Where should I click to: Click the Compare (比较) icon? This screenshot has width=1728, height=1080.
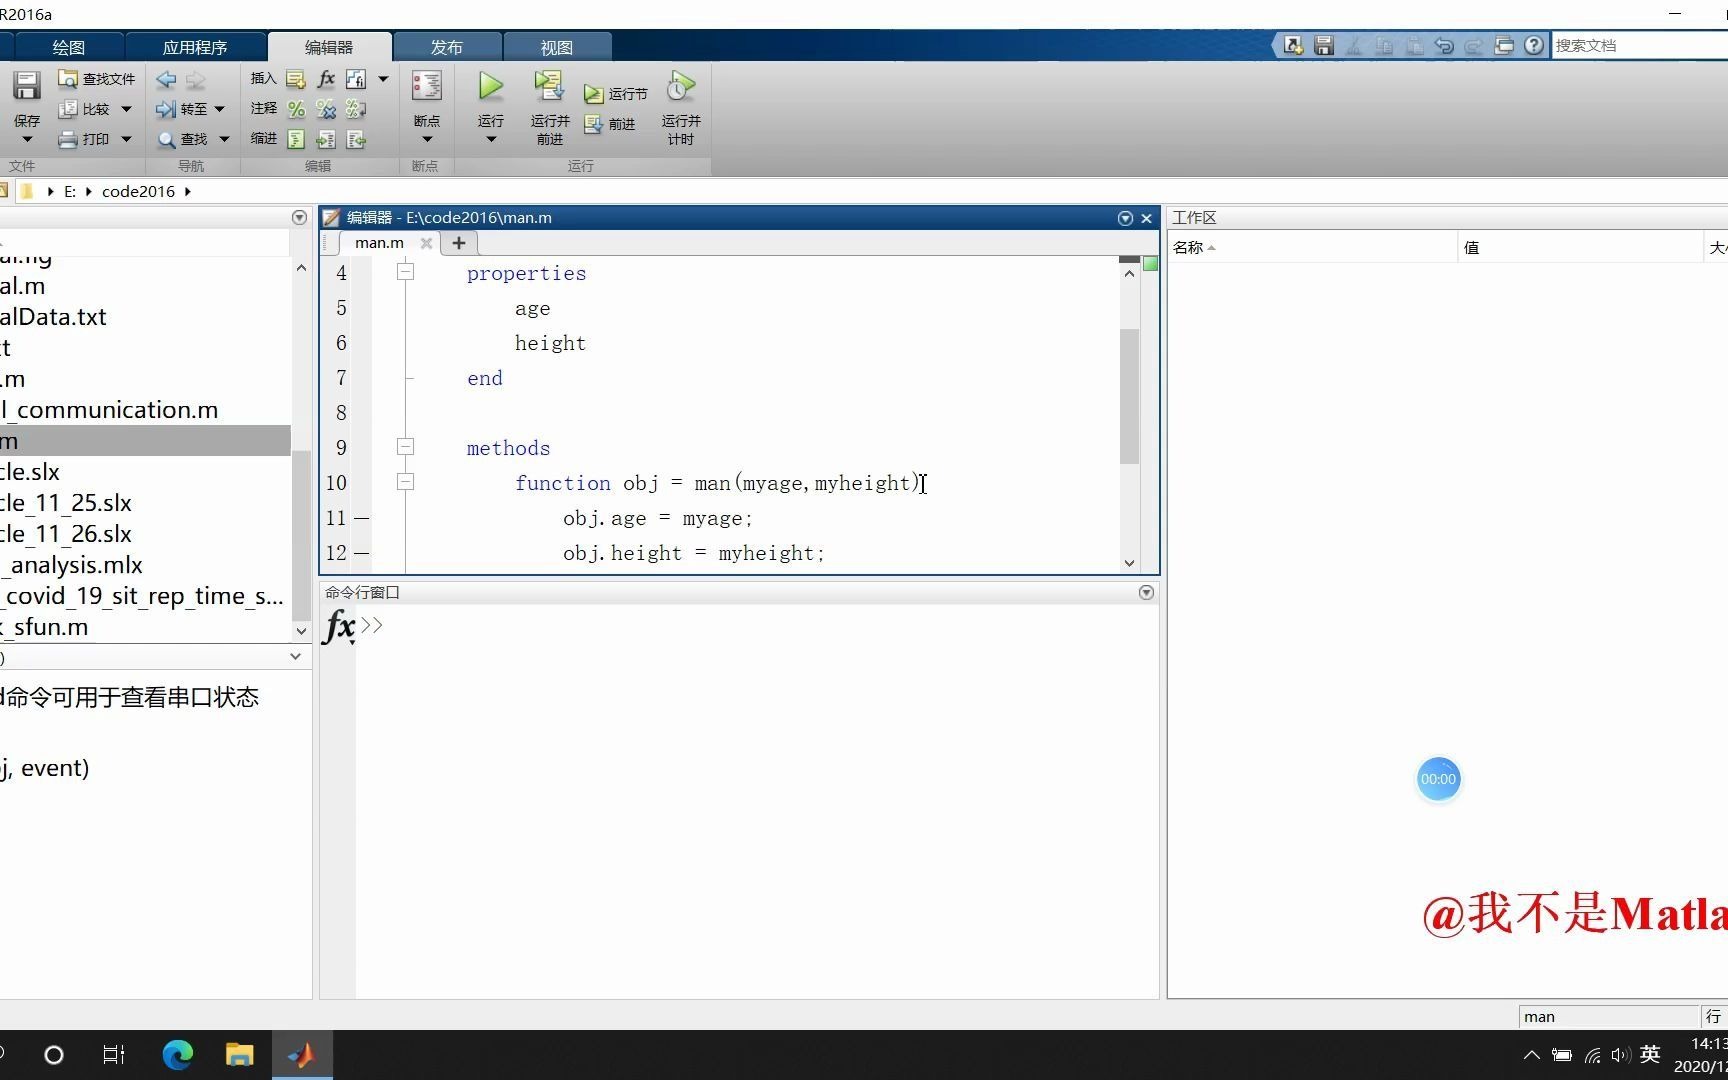coord(68,109)
